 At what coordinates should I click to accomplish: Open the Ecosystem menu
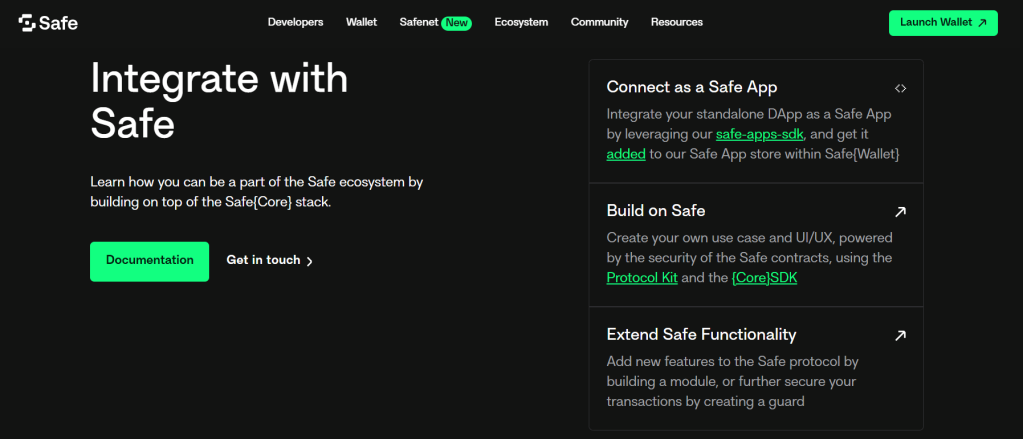click(521, 22)
